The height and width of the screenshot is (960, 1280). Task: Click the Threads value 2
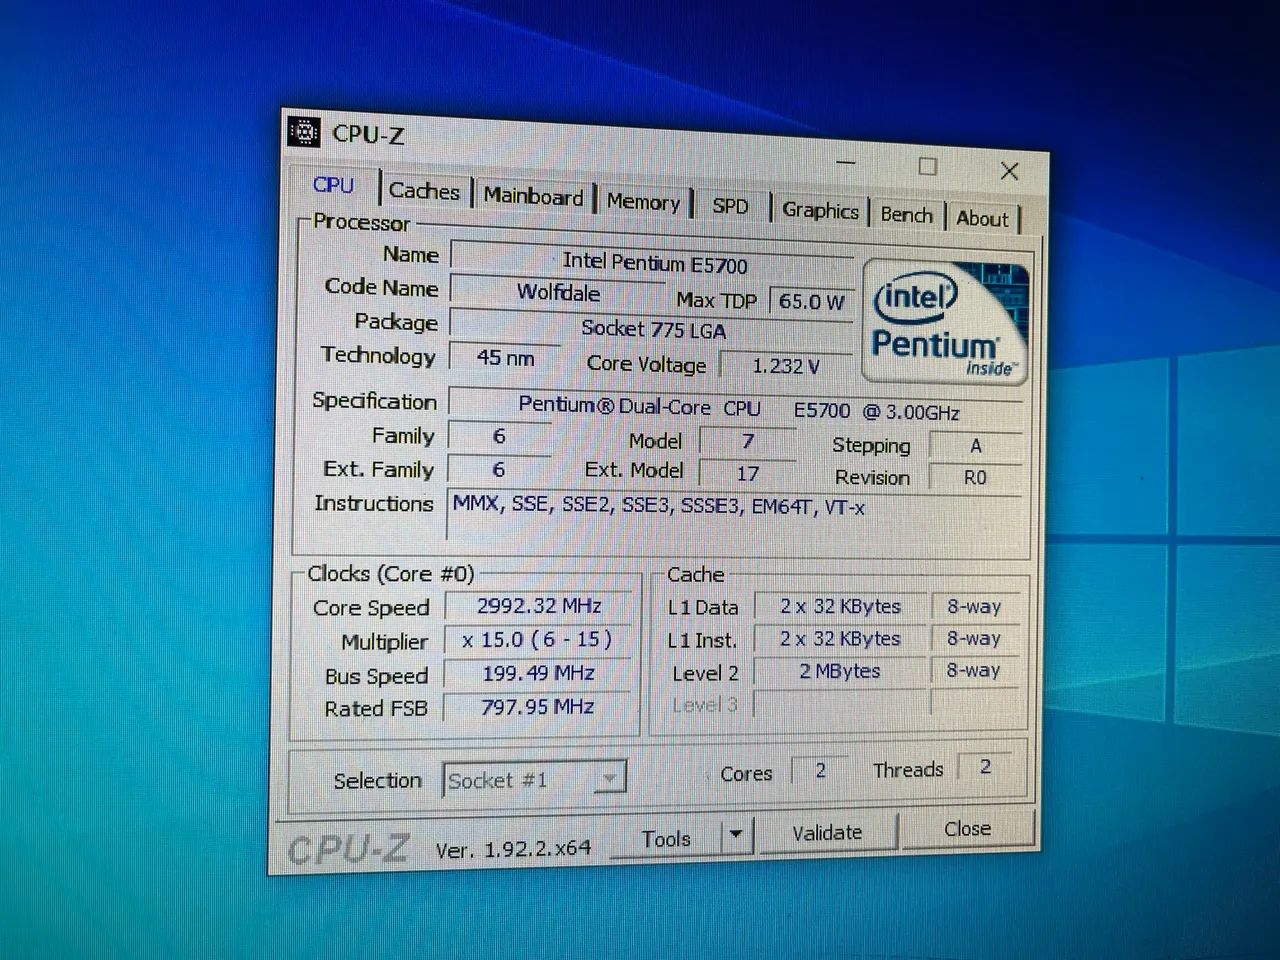(985, 767)
